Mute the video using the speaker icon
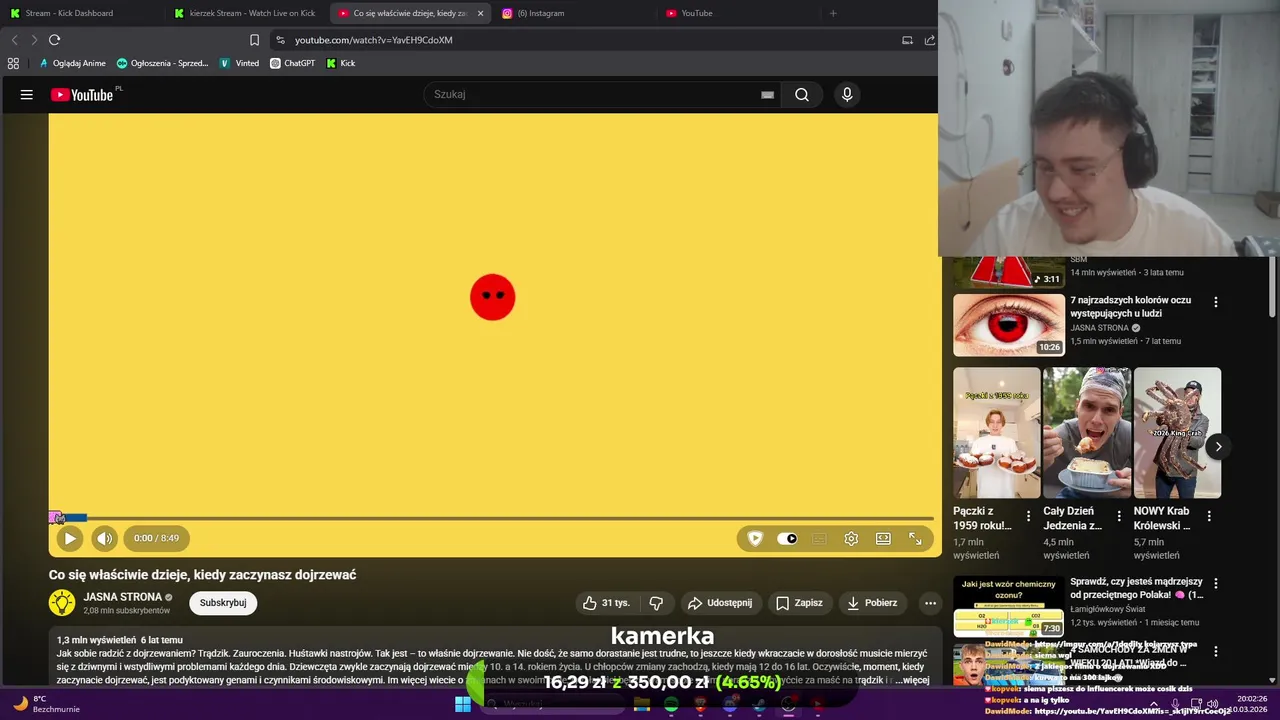This screenshot has height=720, width=1280. point(104,538)
